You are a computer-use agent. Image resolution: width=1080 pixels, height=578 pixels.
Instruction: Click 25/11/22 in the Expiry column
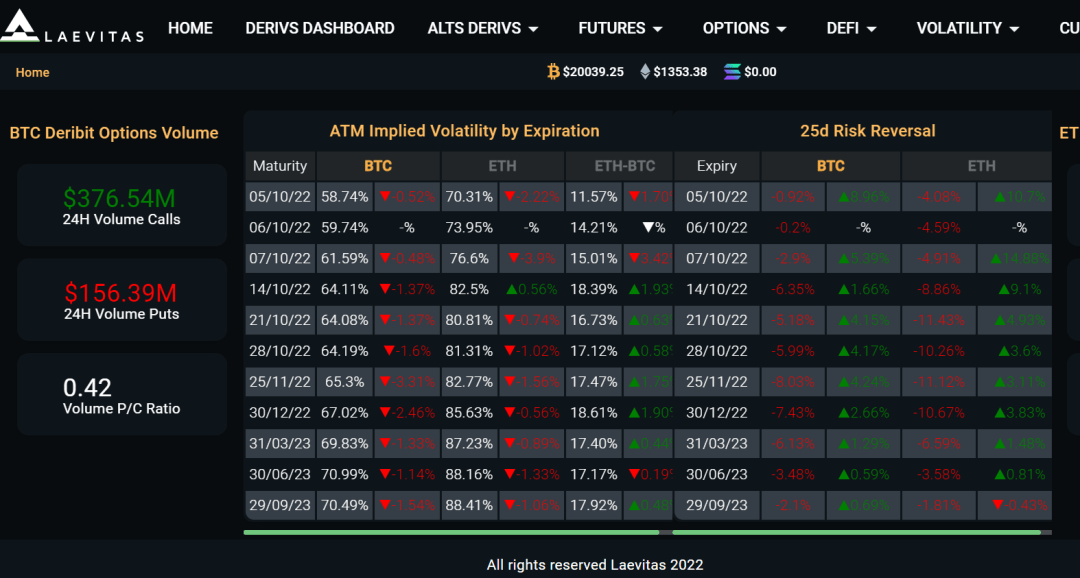click(x=716, y=382)
